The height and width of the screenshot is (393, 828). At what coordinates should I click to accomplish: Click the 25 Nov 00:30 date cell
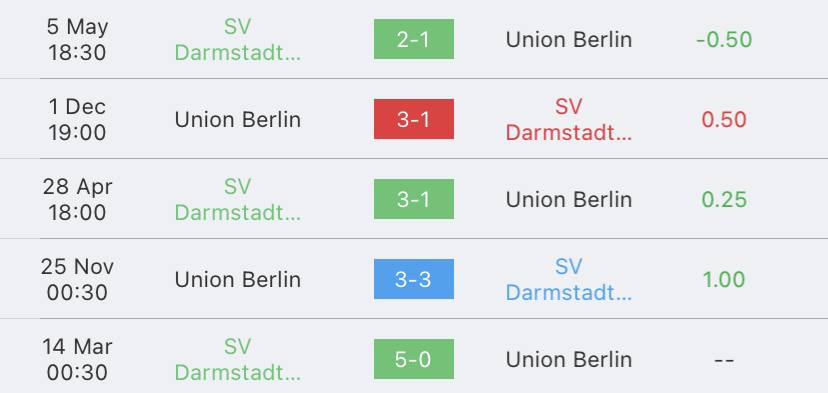[x=77, y=279]
